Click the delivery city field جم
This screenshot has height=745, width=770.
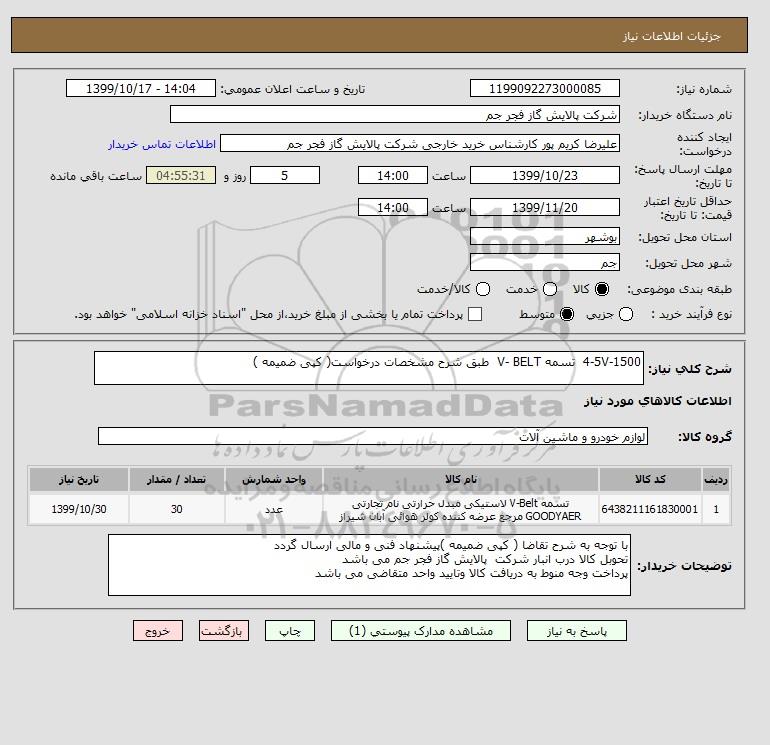pos(545,262)
